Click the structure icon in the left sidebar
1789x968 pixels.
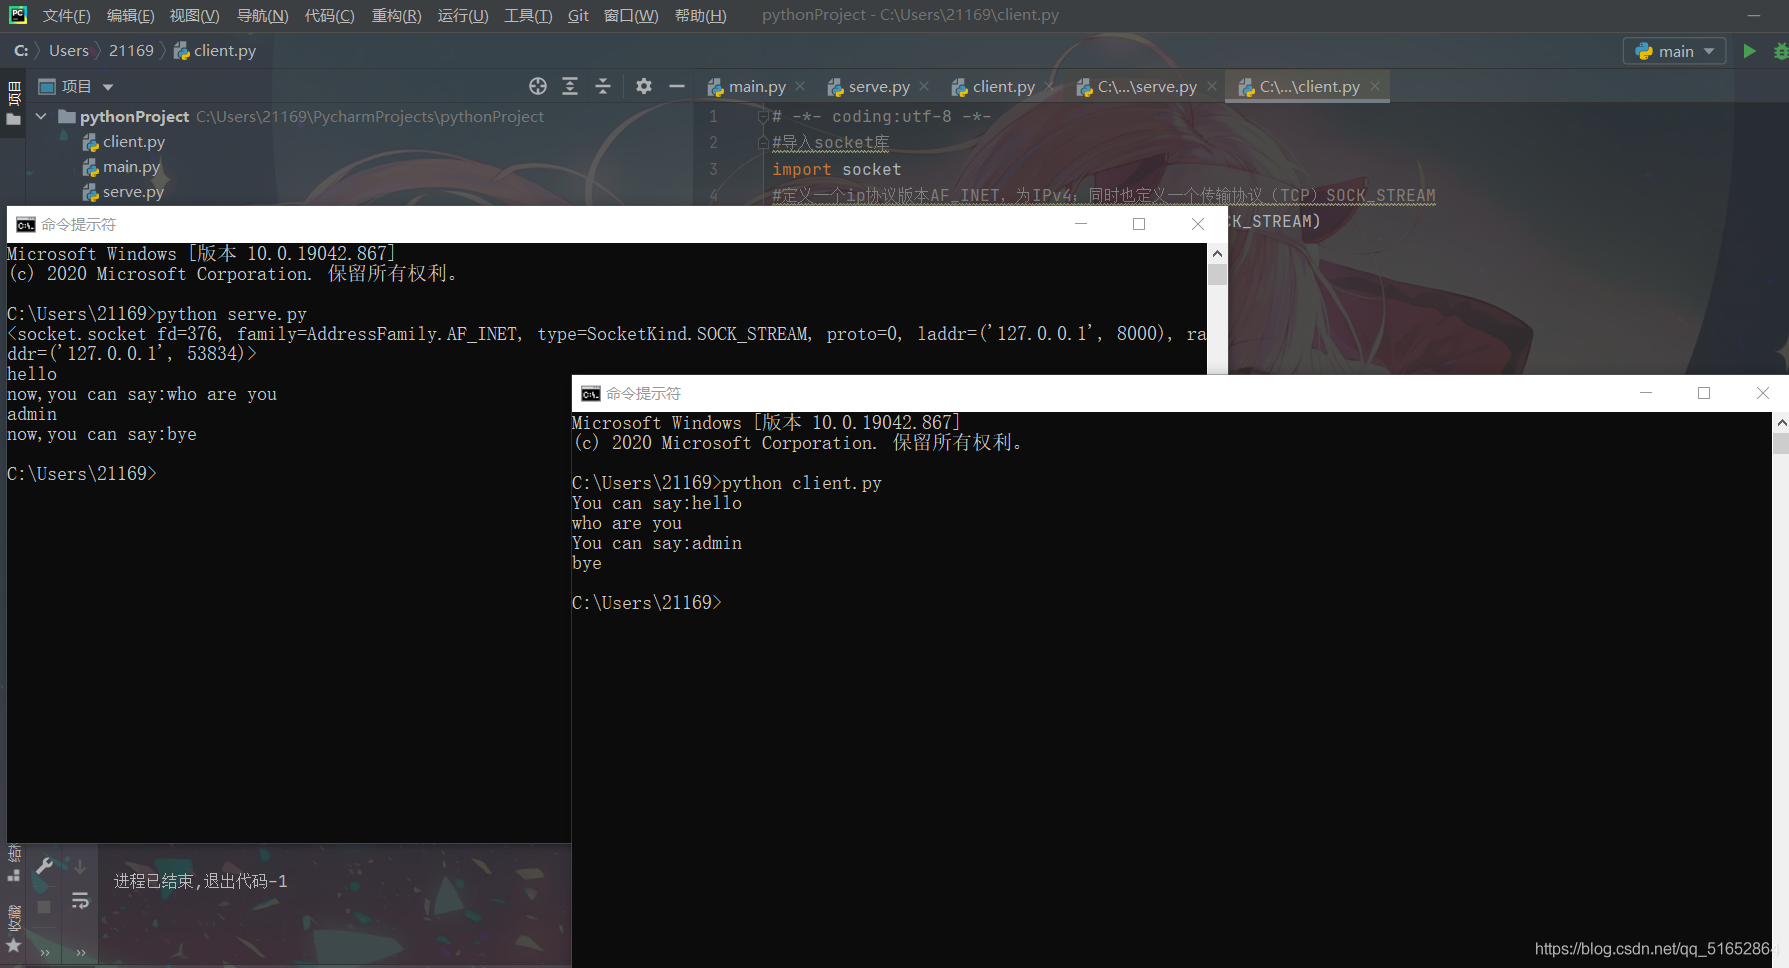click(13, 875)
